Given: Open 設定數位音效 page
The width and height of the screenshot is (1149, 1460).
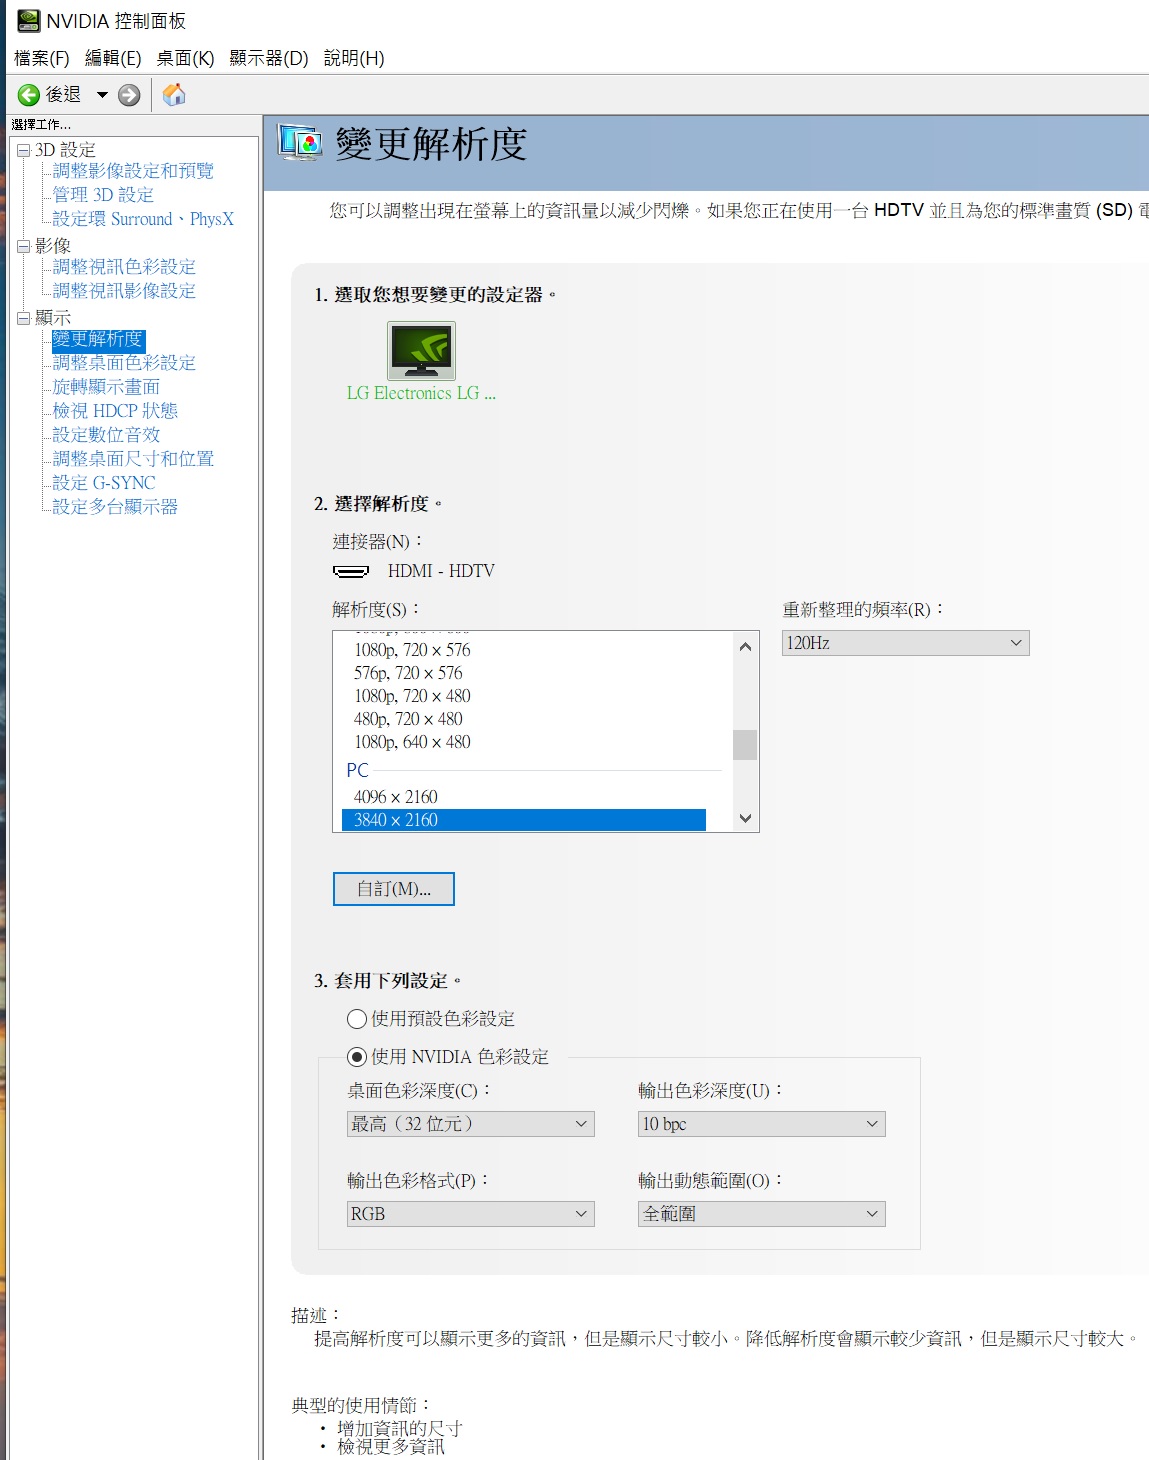Looking at the screenshot, I should click(x=106, y=435).
